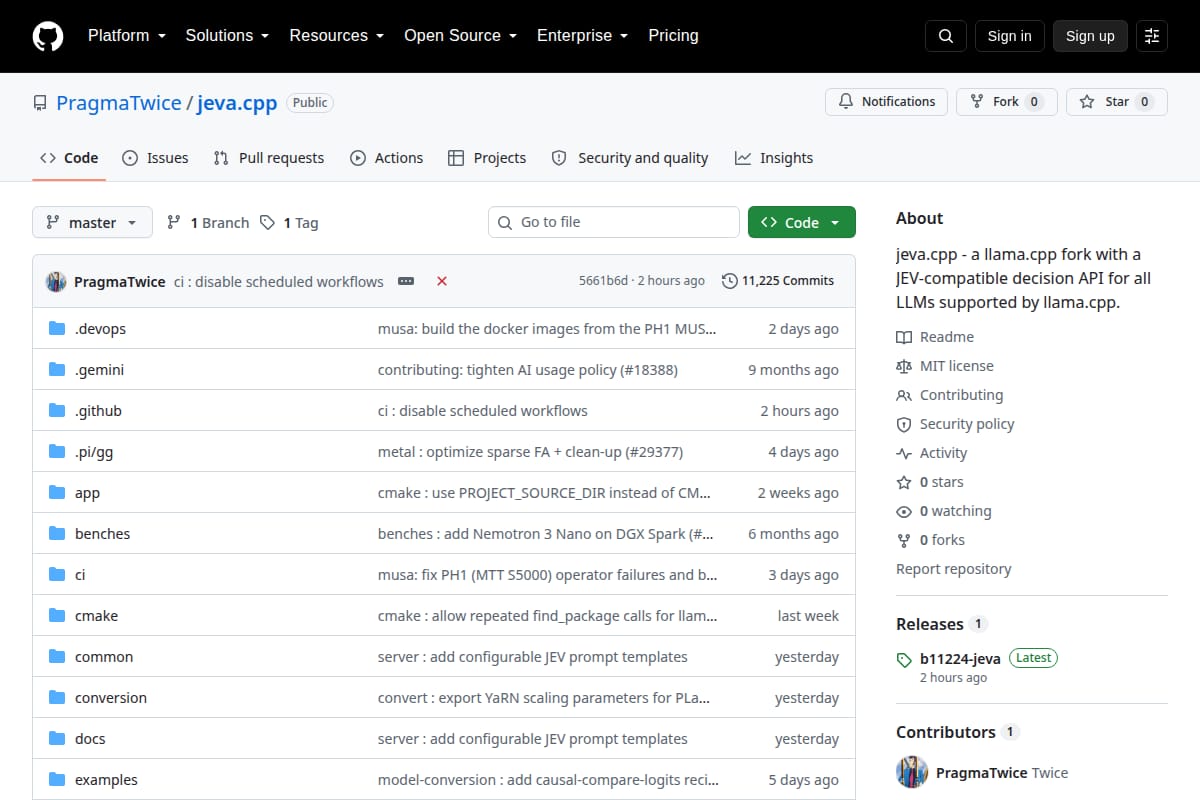Expand the Solutions menu
1200x800 pixels.
tap(227, 36)
